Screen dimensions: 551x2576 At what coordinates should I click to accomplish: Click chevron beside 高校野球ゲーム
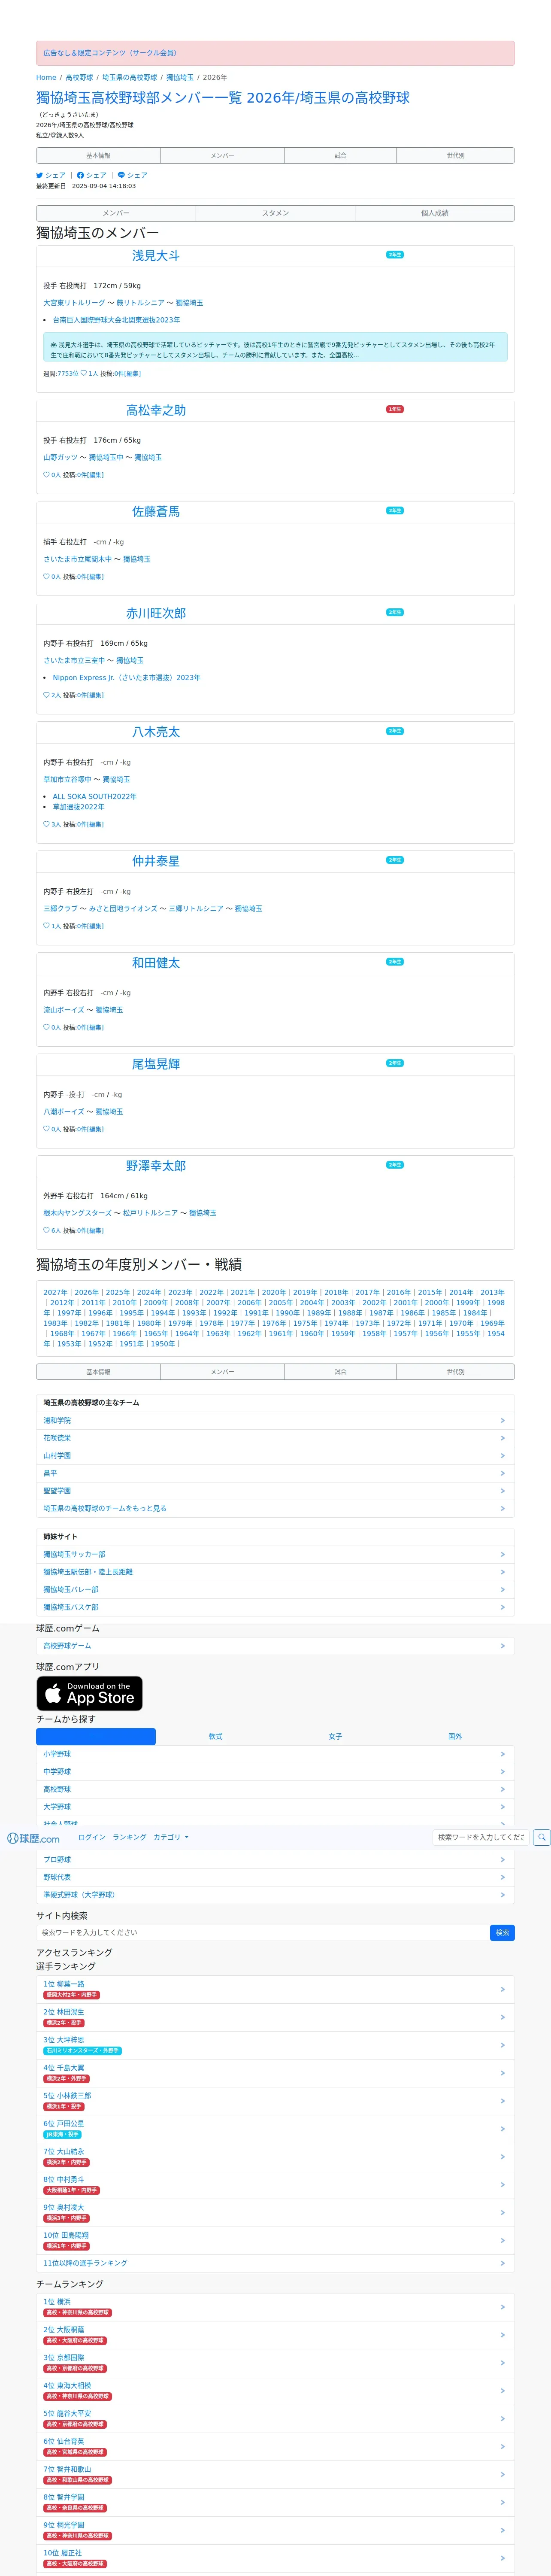point(502,1645)
